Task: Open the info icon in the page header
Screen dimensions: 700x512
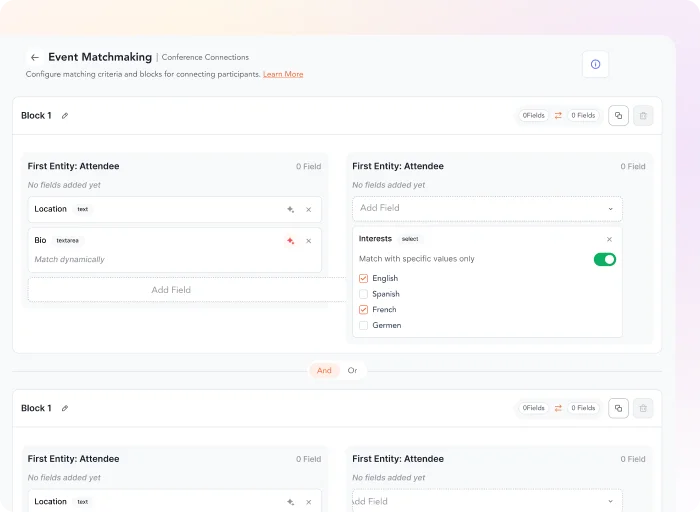Action: tap(595, 64)
